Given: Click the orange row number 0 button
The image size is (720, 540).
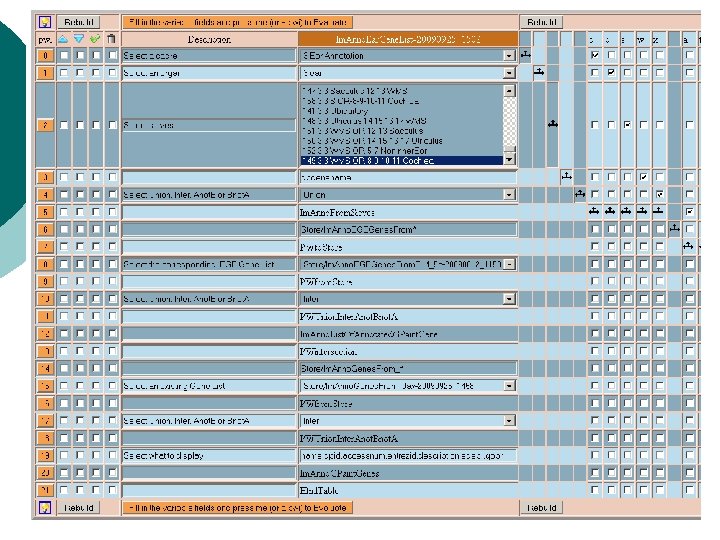Looking at the screenshot, I should coord(45,56).
